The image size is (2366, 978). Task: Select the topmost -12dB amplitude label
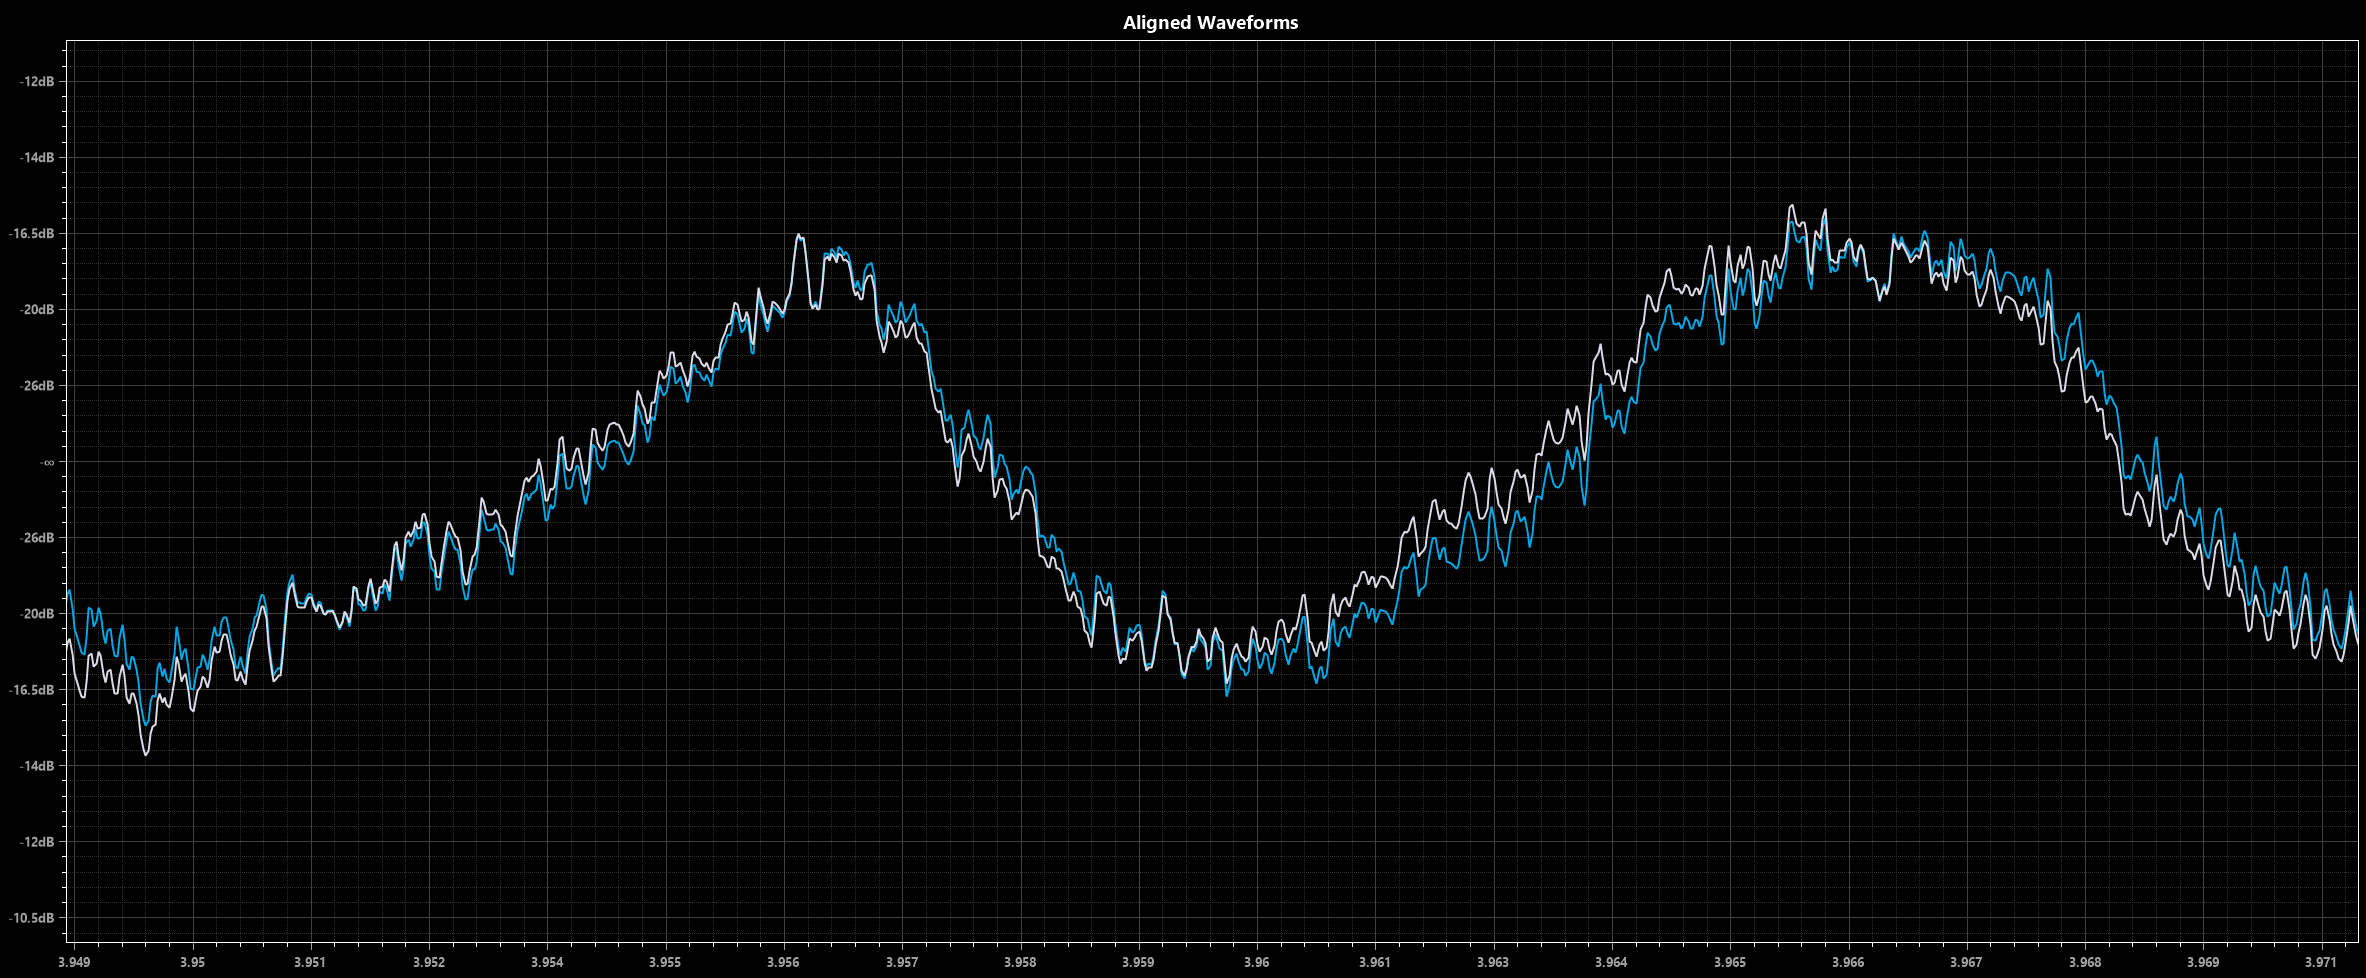[x=36, y=82]
